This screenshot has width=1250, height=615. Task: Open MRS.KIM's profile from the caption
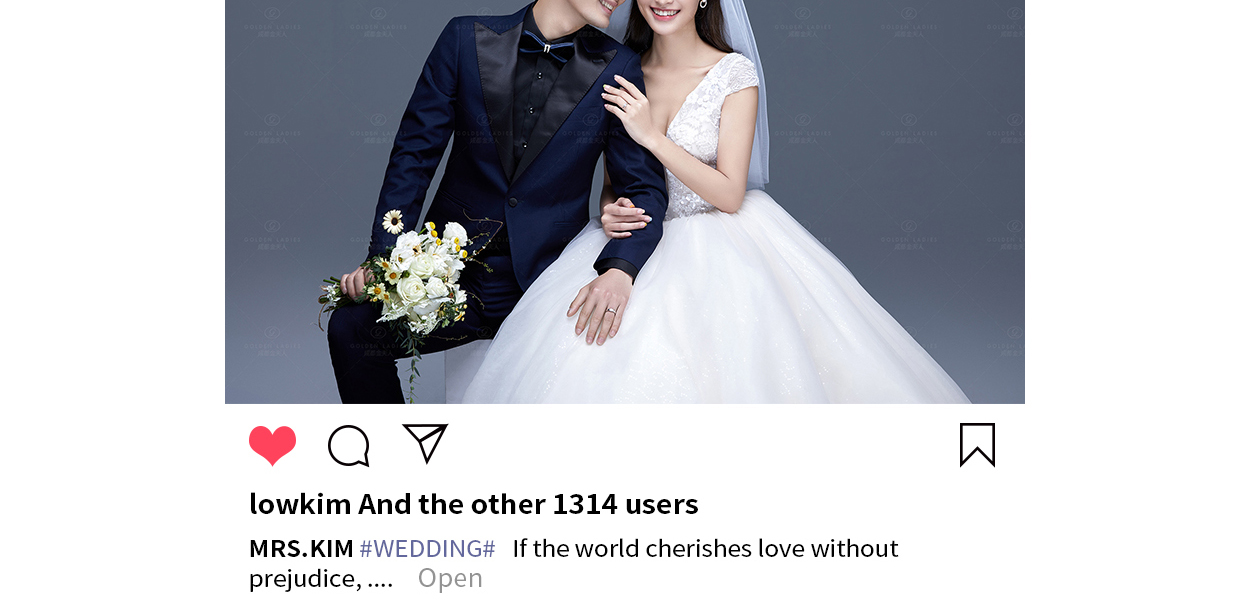point(301,548)
